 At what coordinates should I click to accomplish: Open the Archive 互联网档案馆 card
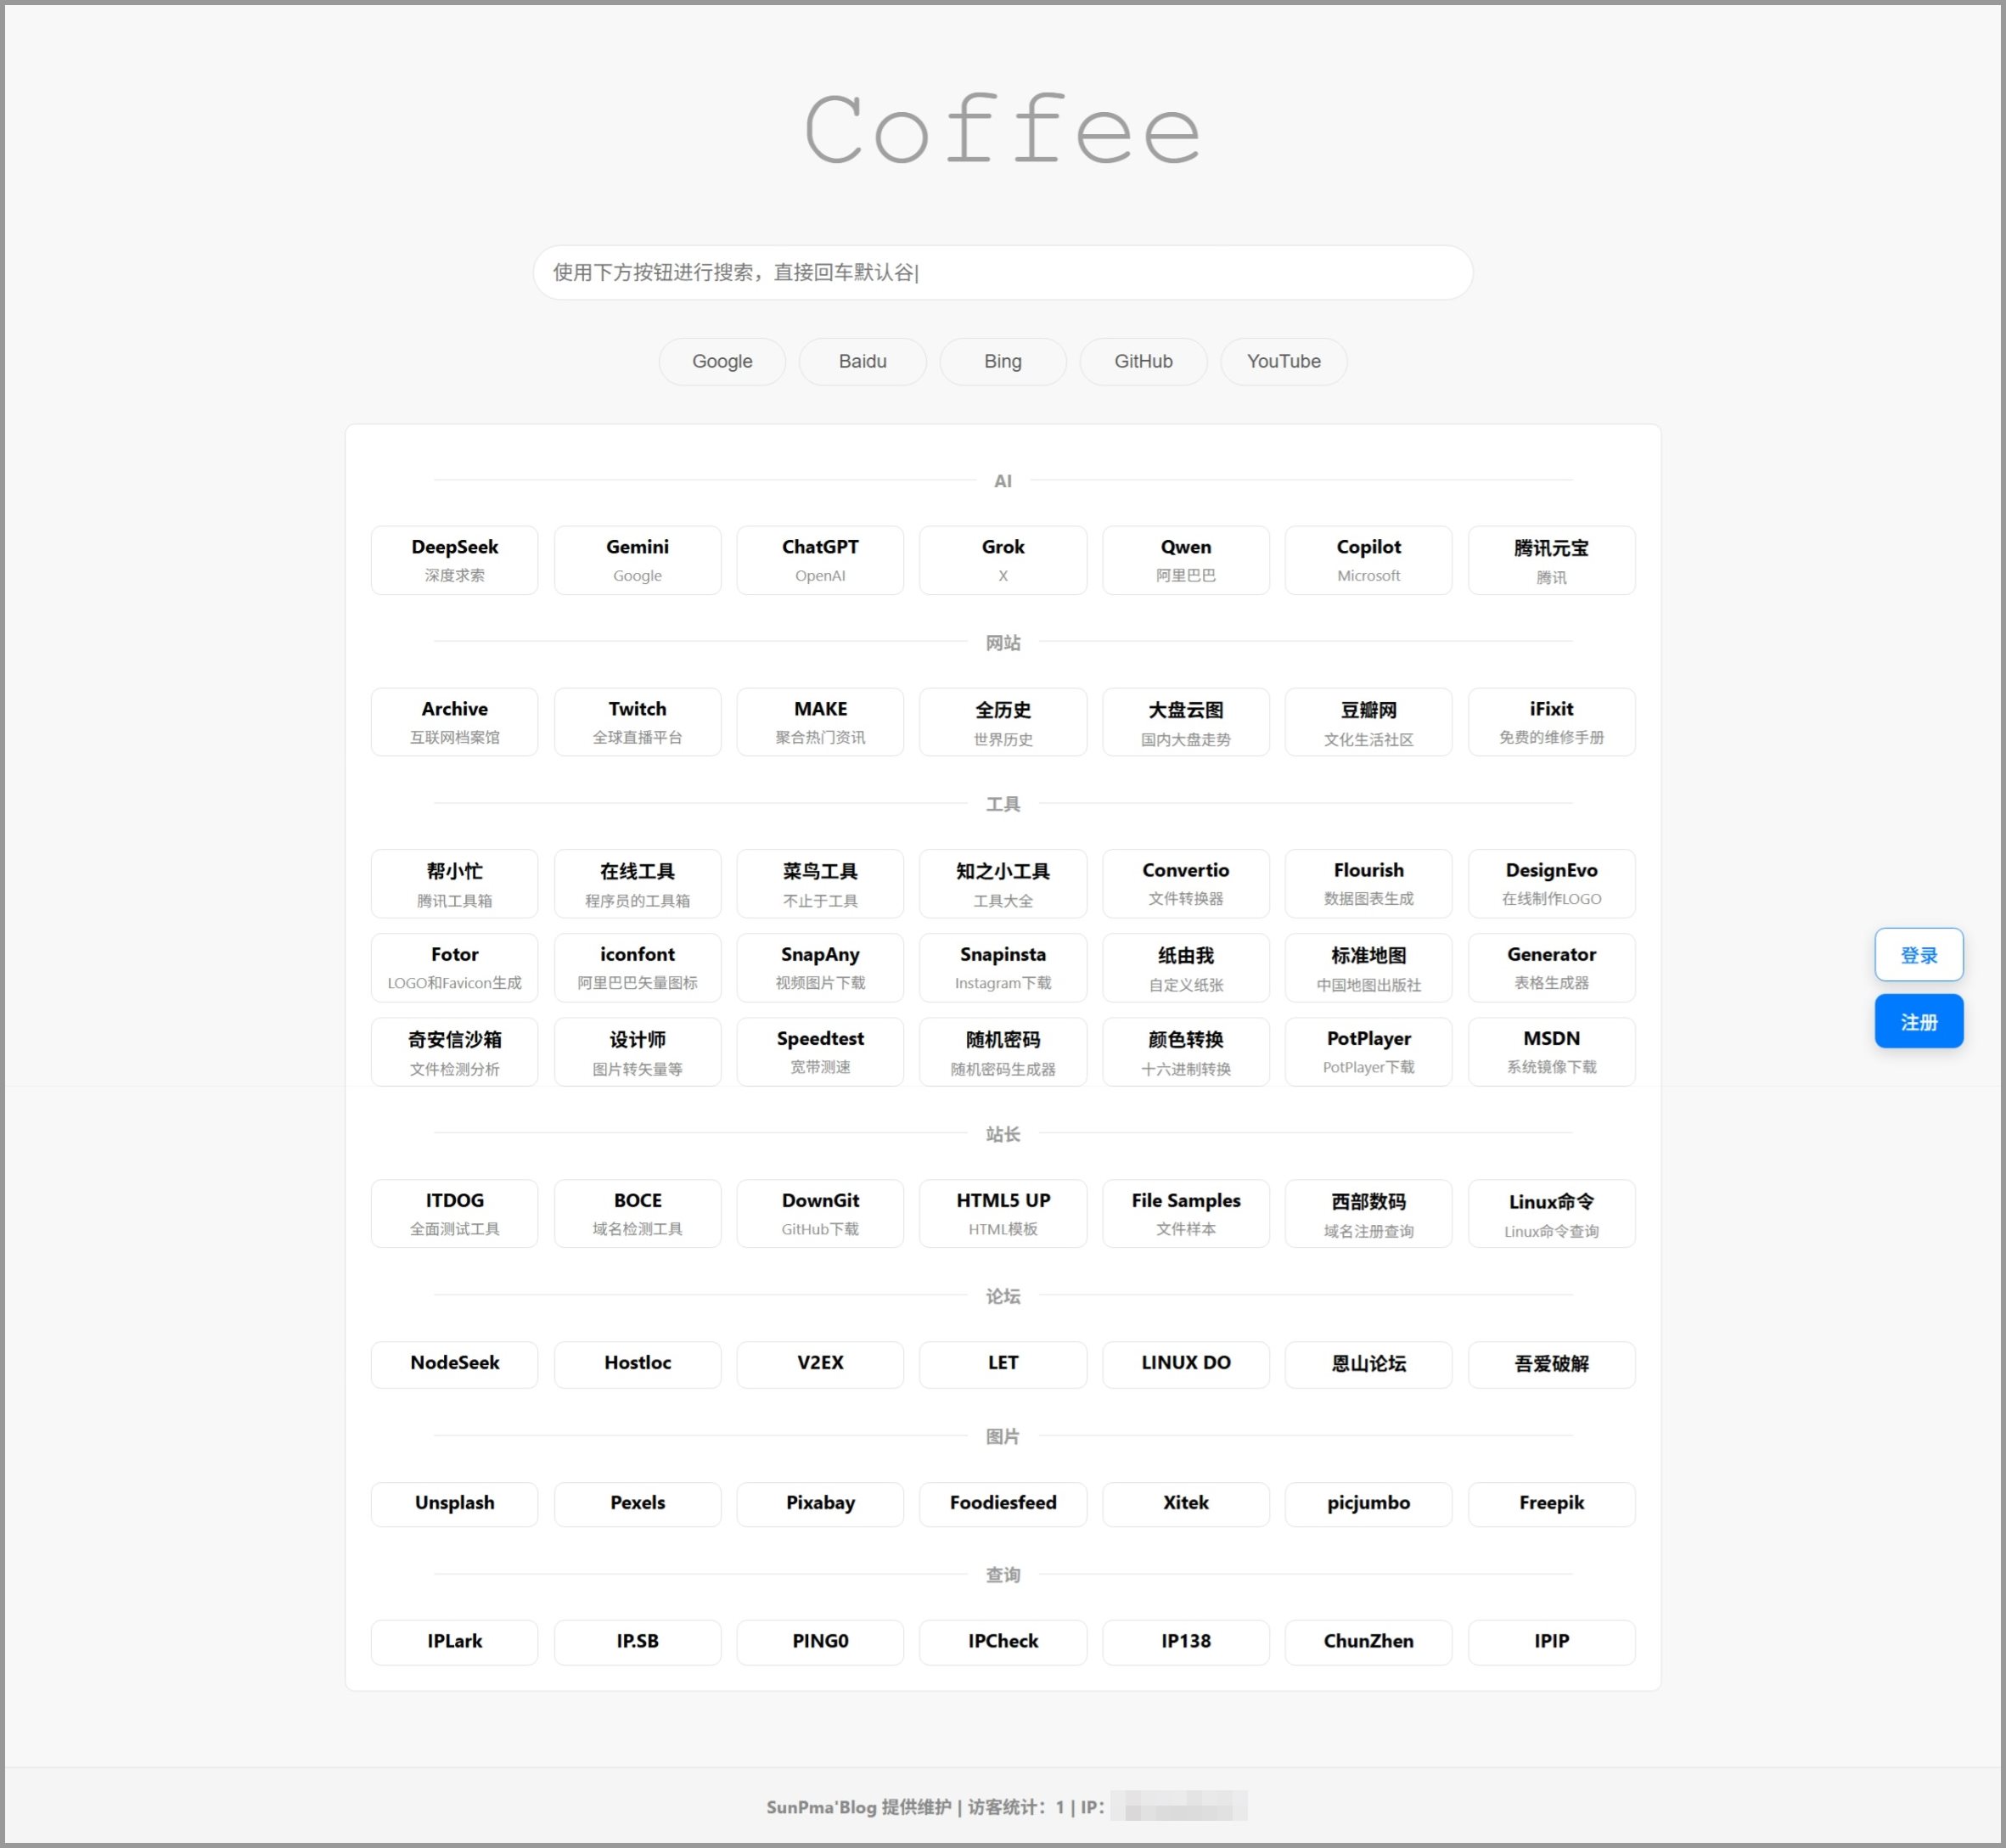(454, 722)
